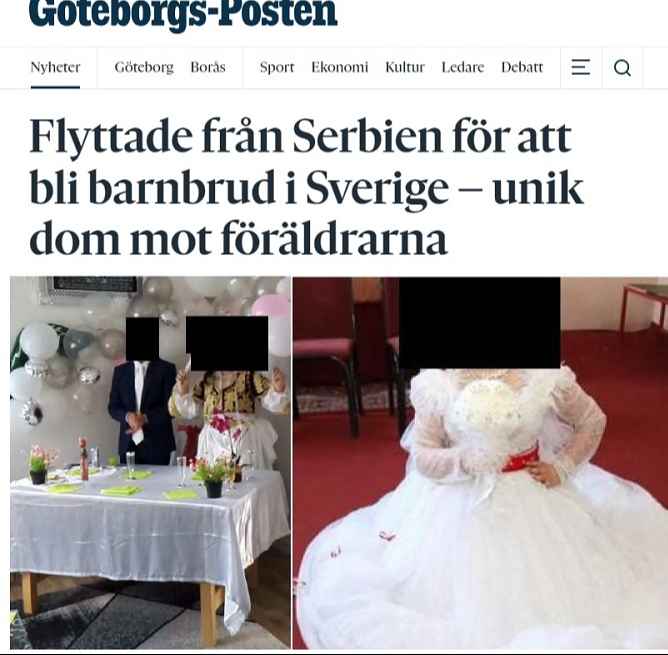This screenshot has height=655, width=668.
Task: Open the Ekonomi section
Action: (340, 67)
